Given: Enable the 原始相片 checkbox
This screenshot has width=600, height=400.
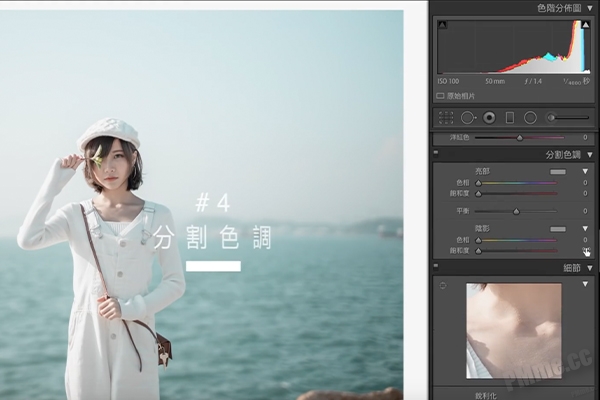Looking at the screenshot, I should point(440,96).
